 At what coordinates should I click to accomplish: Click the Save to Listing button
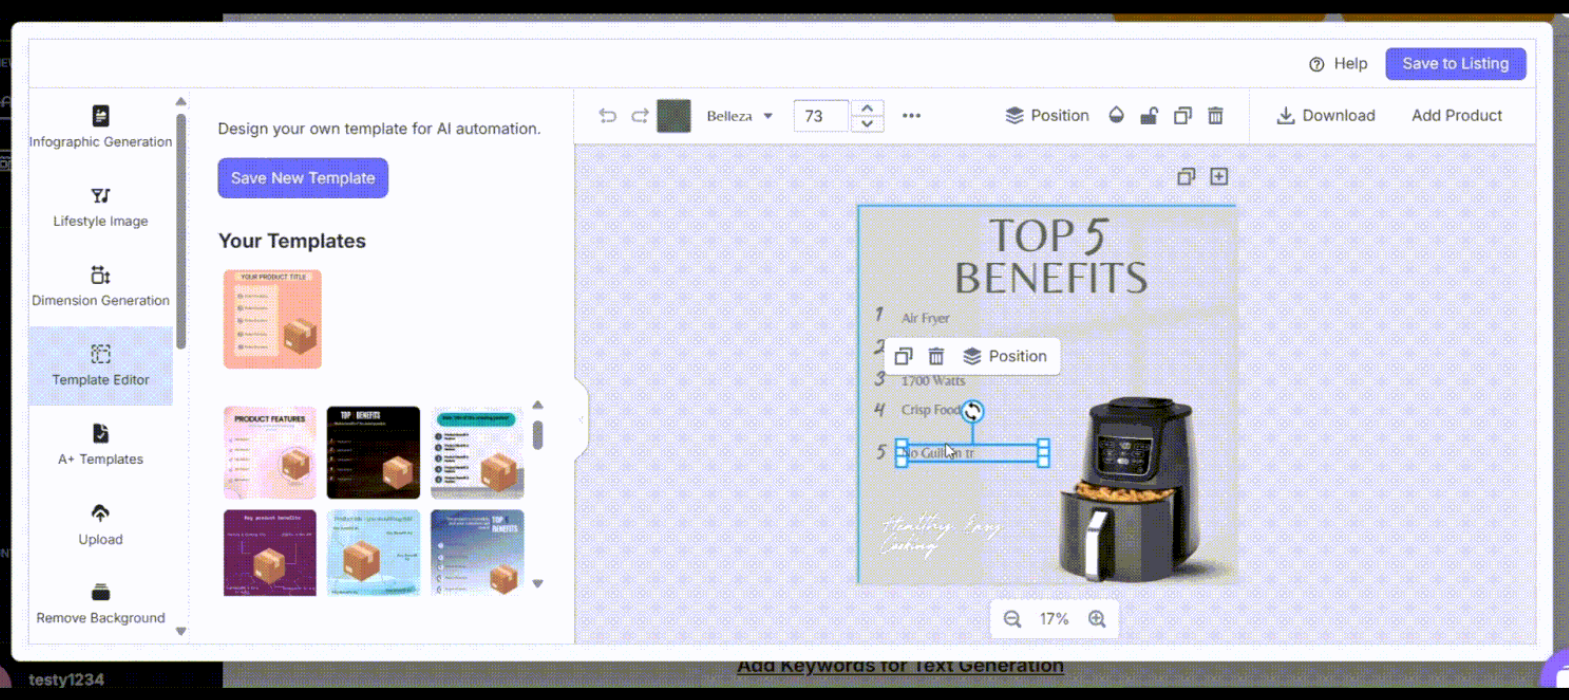[1455, 64]
